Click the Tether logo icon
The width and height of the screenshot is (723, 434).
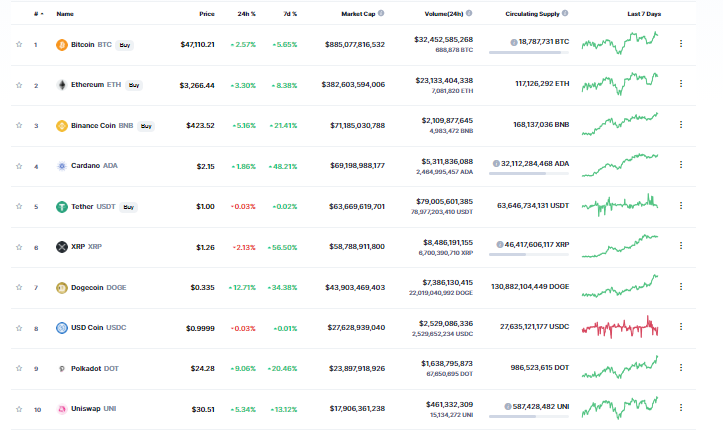[x=62, y=207]
